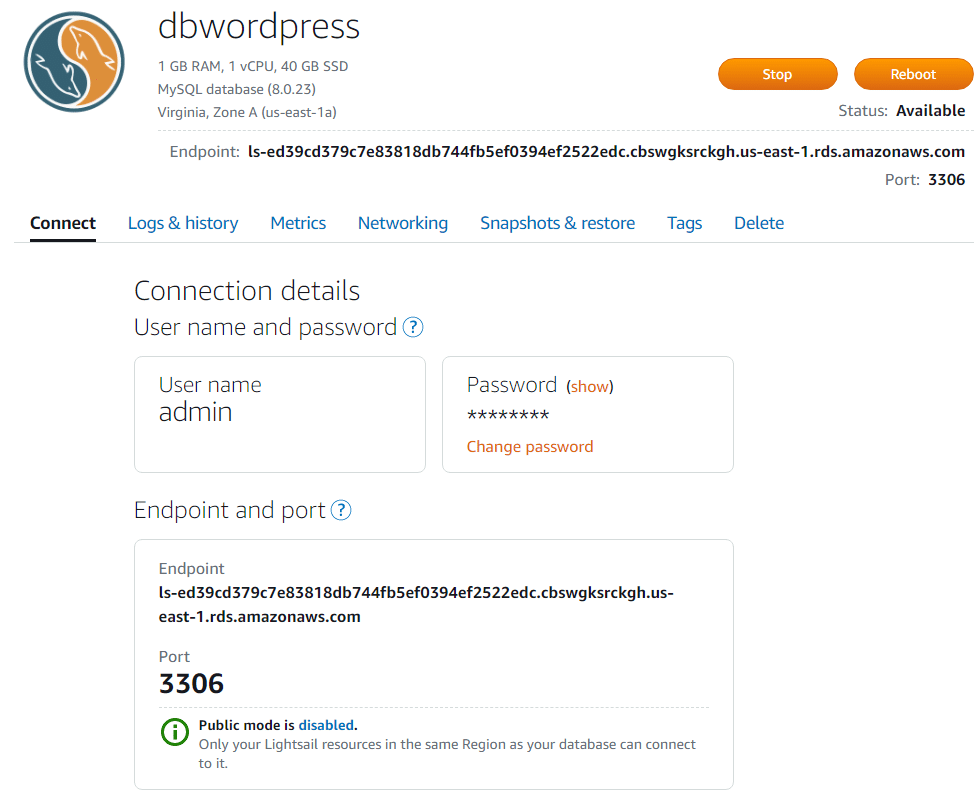Open help for Endpoint and port
The image size is (980, 794).
(x=341, y=510)
